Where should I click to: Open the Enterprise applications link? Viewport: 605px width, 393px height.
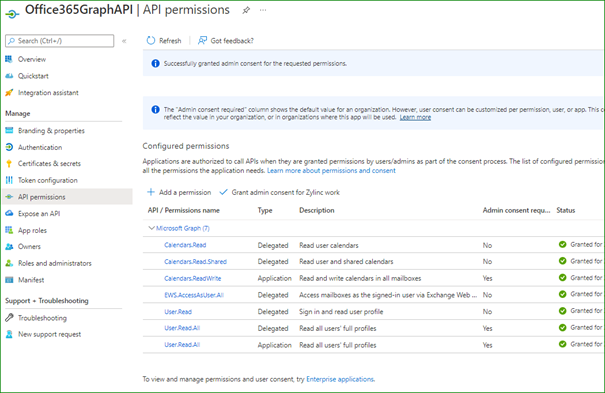[x=340, y=379]
